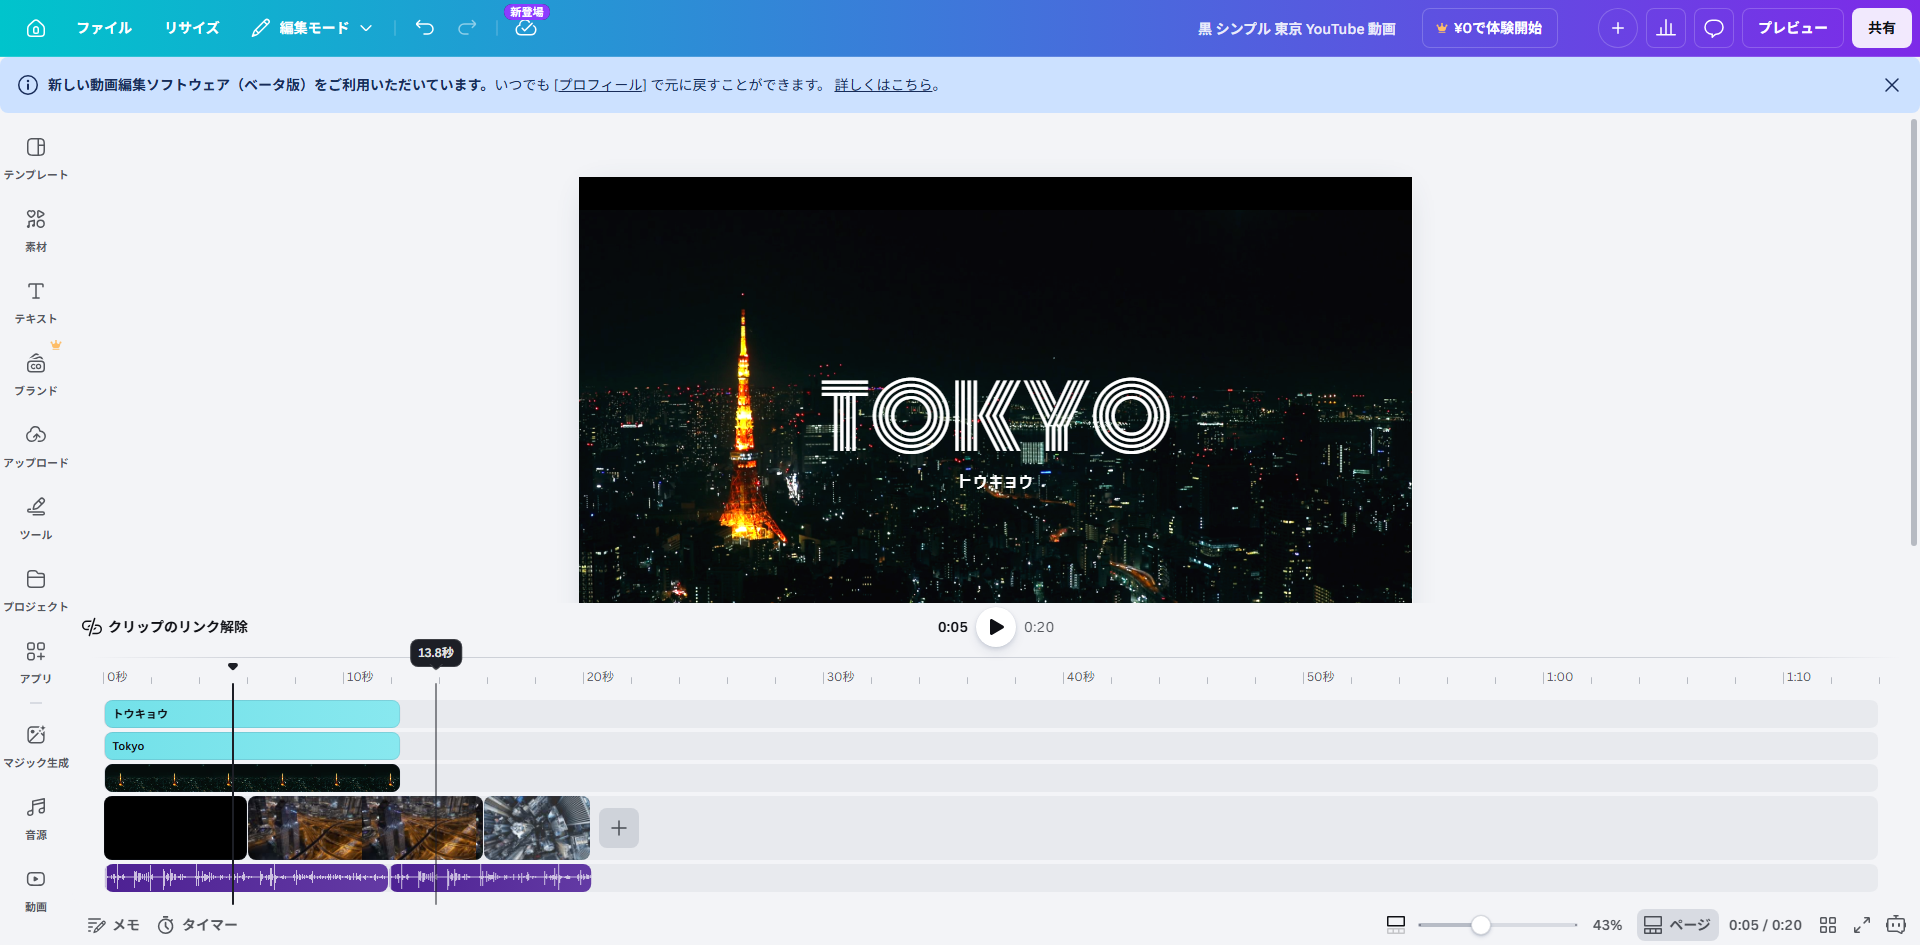Screen dimensions: 1920x945
Task: Add a collaborator with plus icon
Action: [1618, 28]
